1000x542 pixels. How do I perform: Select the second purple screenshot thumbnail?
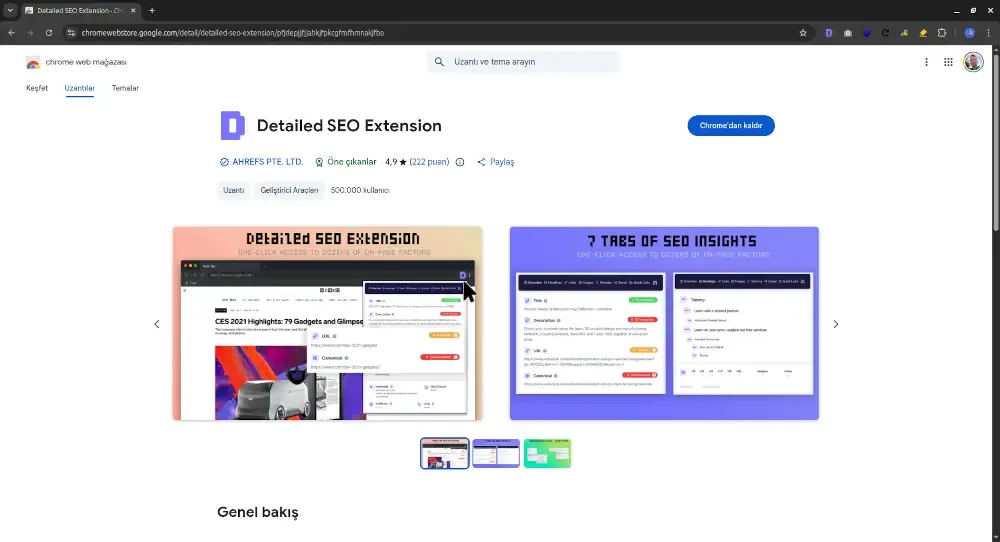point(496,453)
